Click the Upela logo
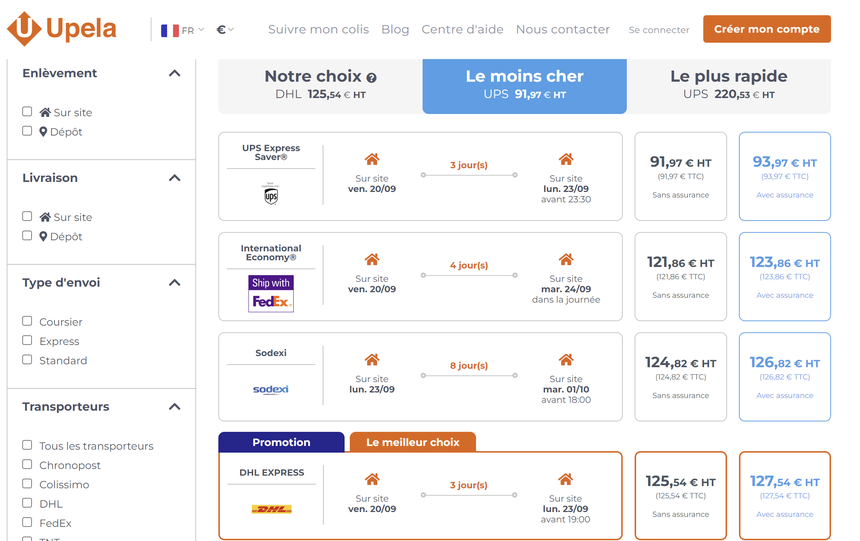The width and height of the screenshot is (860, 541). [61, 29]
